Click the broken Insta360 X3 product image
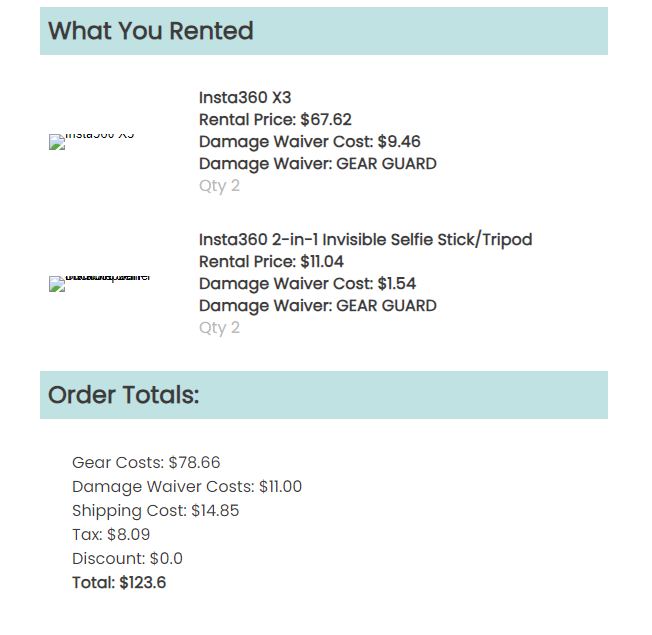The image size is (652, 635). tap(91, 141)
